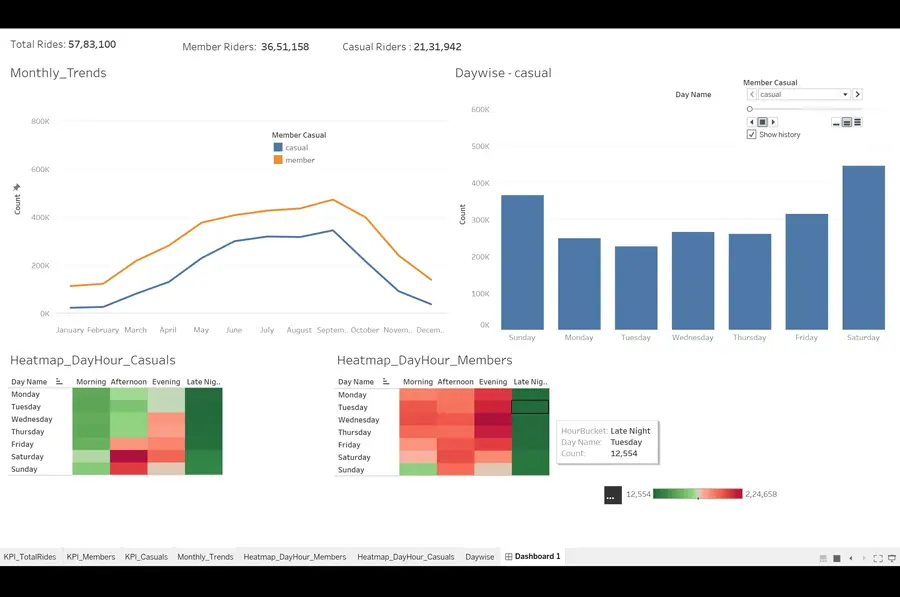Select the Sunday bar in Daywise chart

[x=522, y=262]
